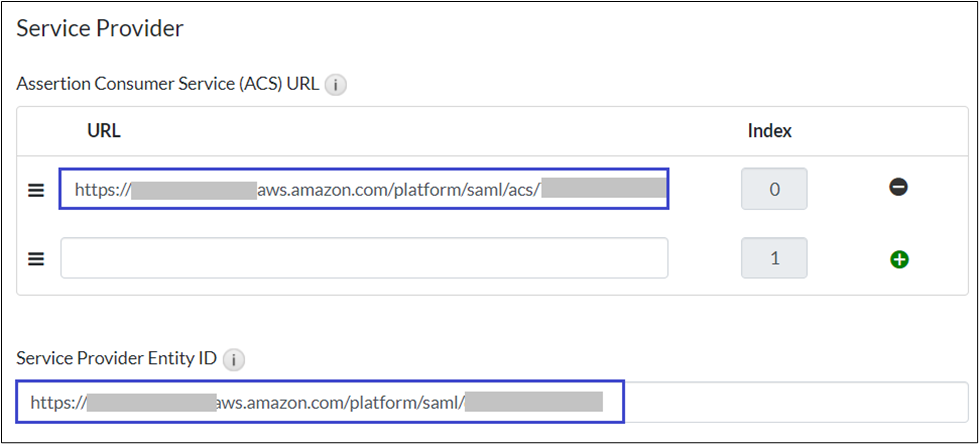This screenshot has width=979, height=444.
Task: Select the Index box showing 1
Action: 773,258
